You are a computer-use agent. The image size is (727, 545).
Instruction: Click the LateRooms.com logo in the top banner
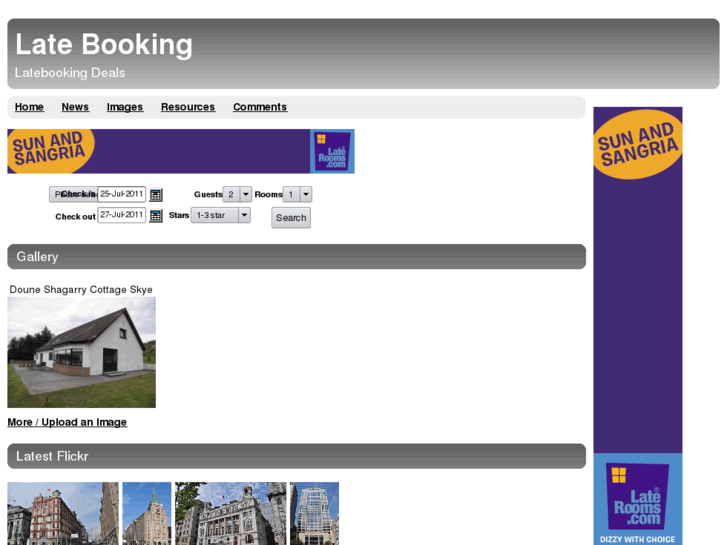pos(332,152)
